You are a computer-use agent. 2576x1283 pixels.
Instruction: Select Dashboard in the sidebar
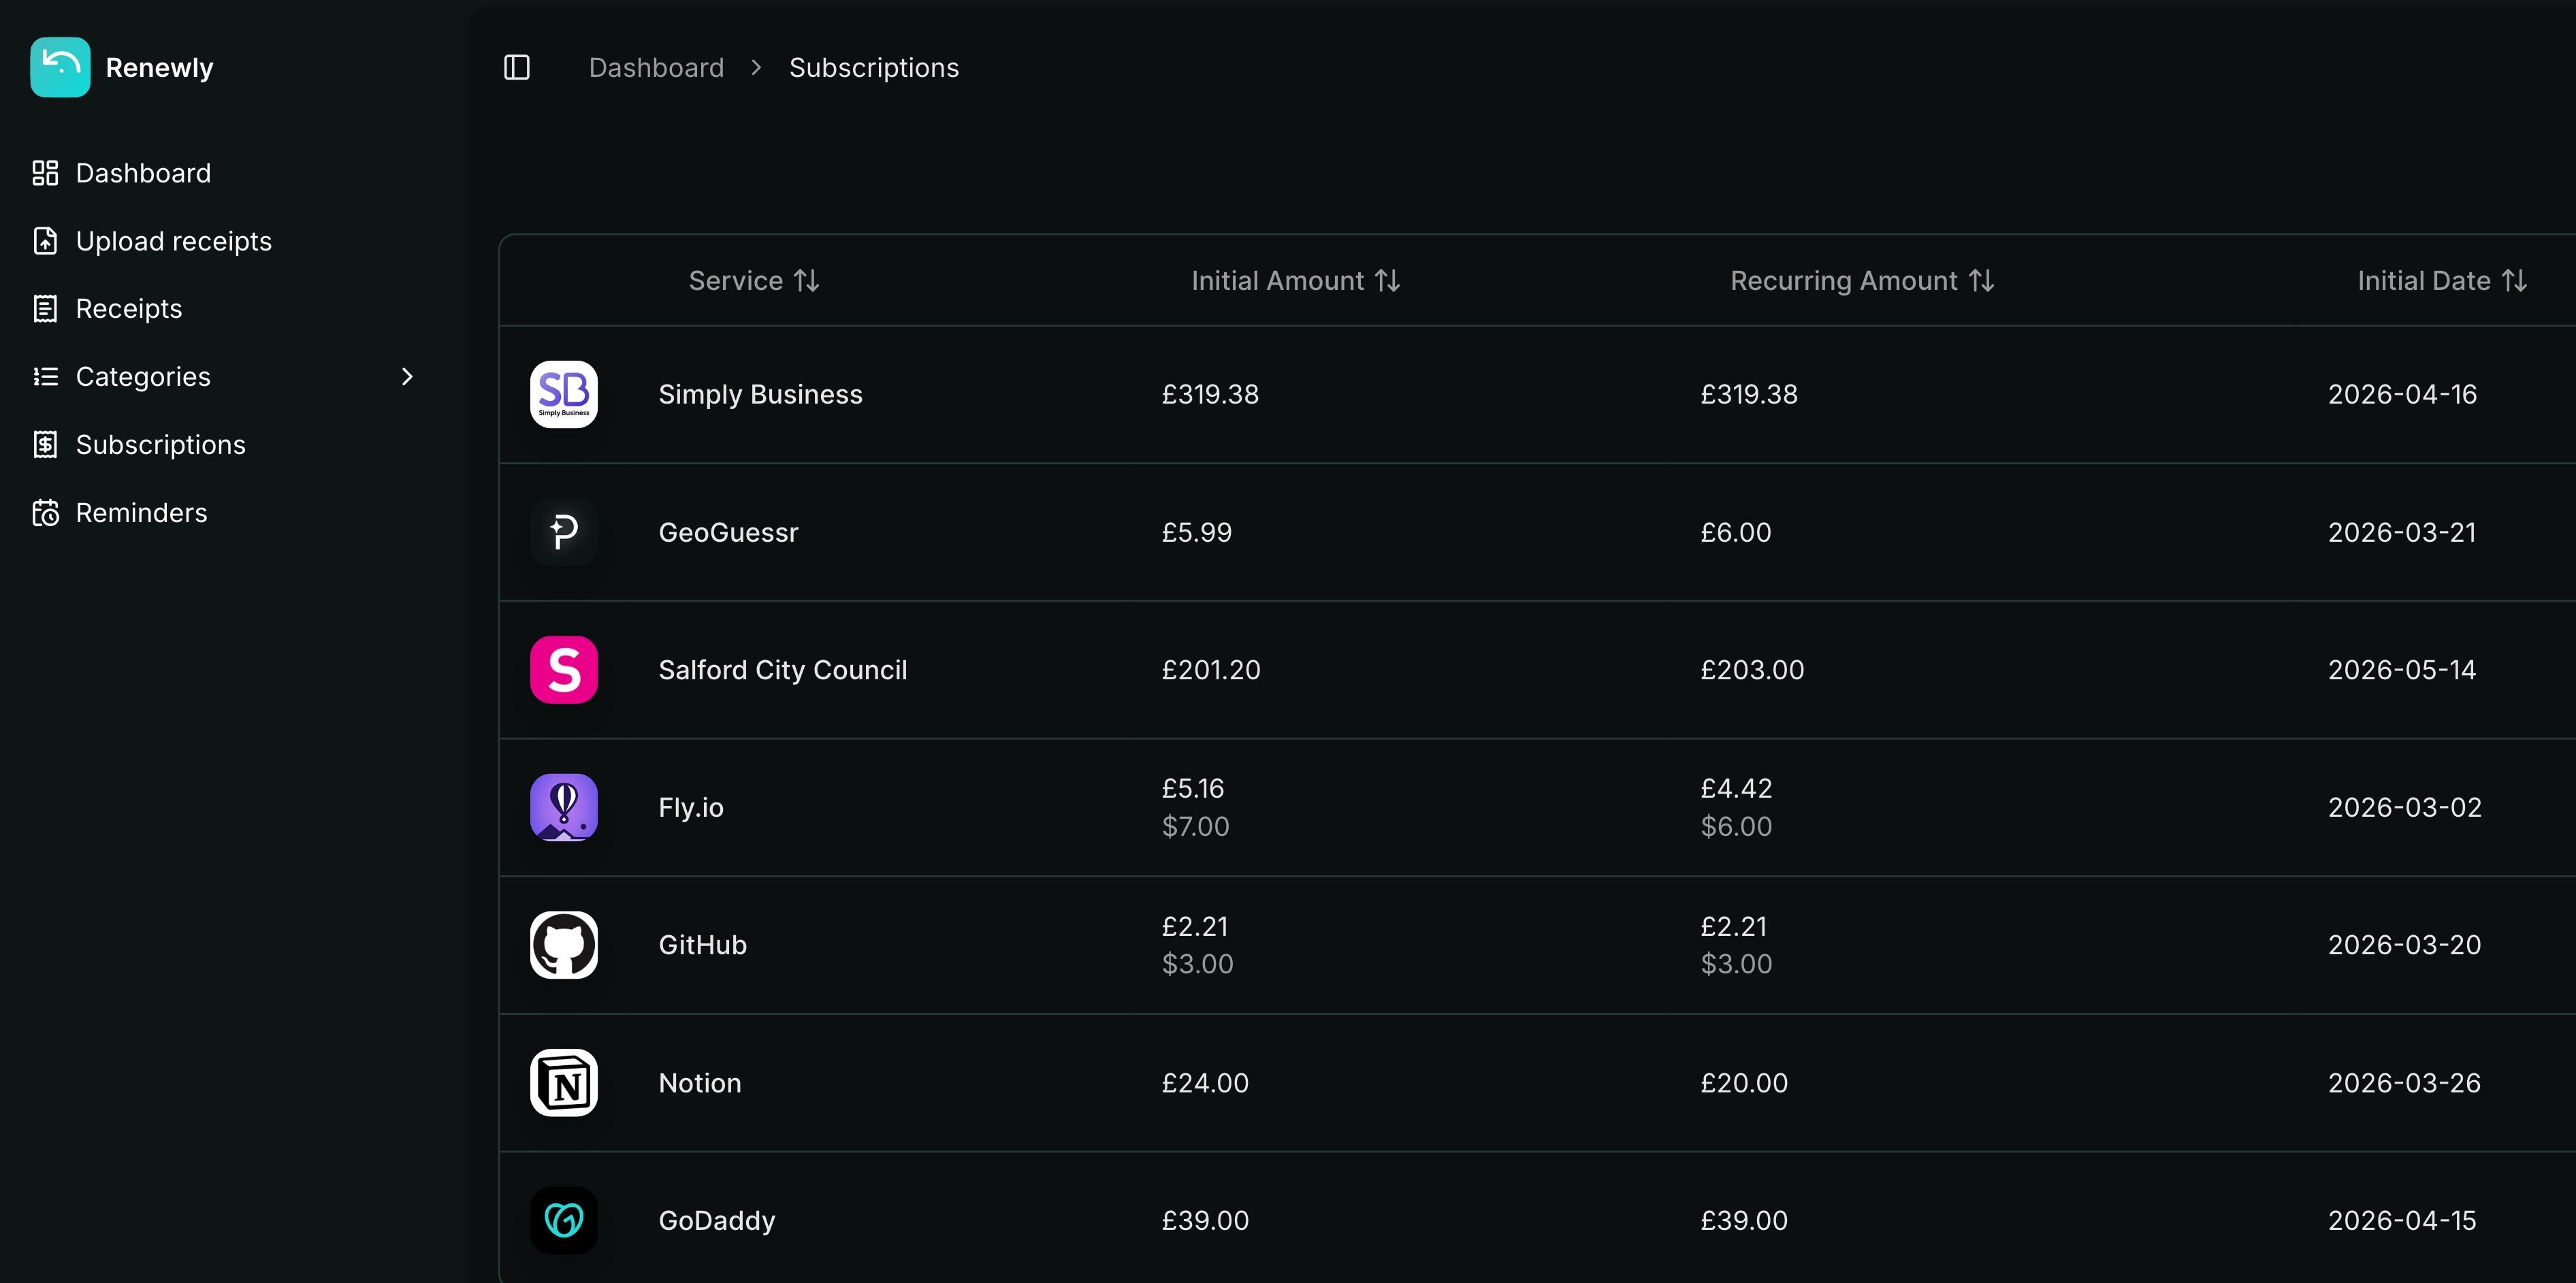click(x=143, y=172)
